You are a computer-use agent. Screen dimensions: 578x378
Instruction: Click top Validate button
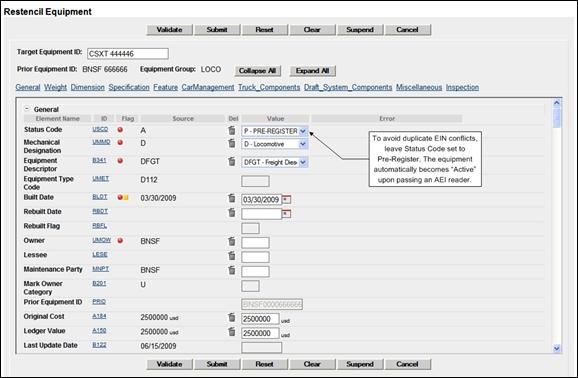pyautogui.click(x=170, y=30)
